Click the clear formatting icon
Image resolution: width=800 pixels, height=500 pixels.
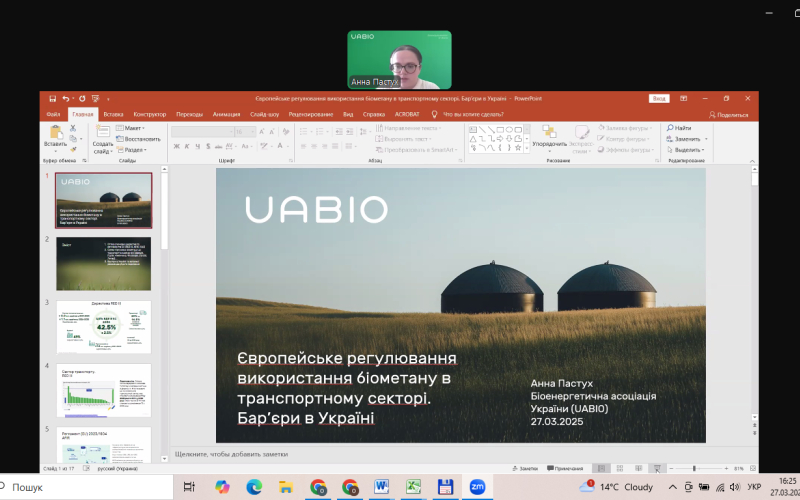coord(286,132)
